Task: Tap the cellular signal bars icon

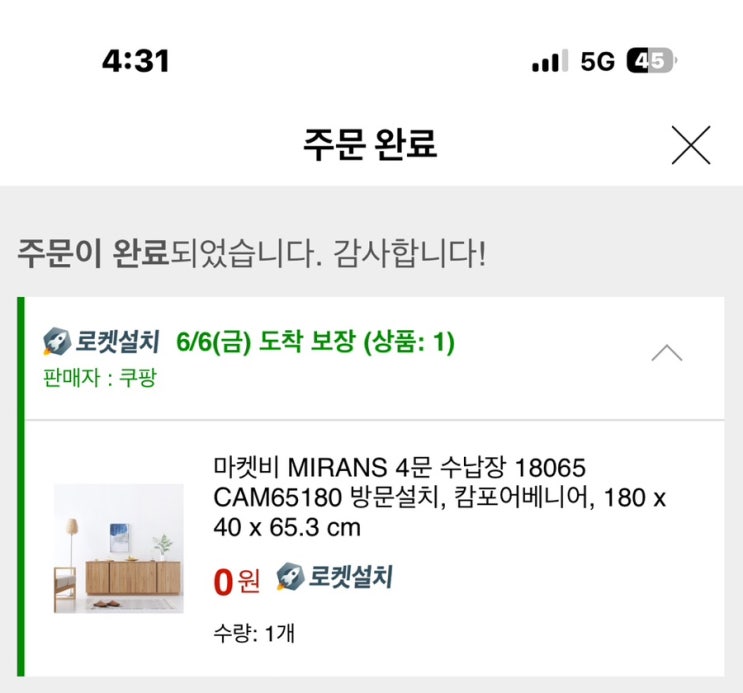Action: pos(549,61)
